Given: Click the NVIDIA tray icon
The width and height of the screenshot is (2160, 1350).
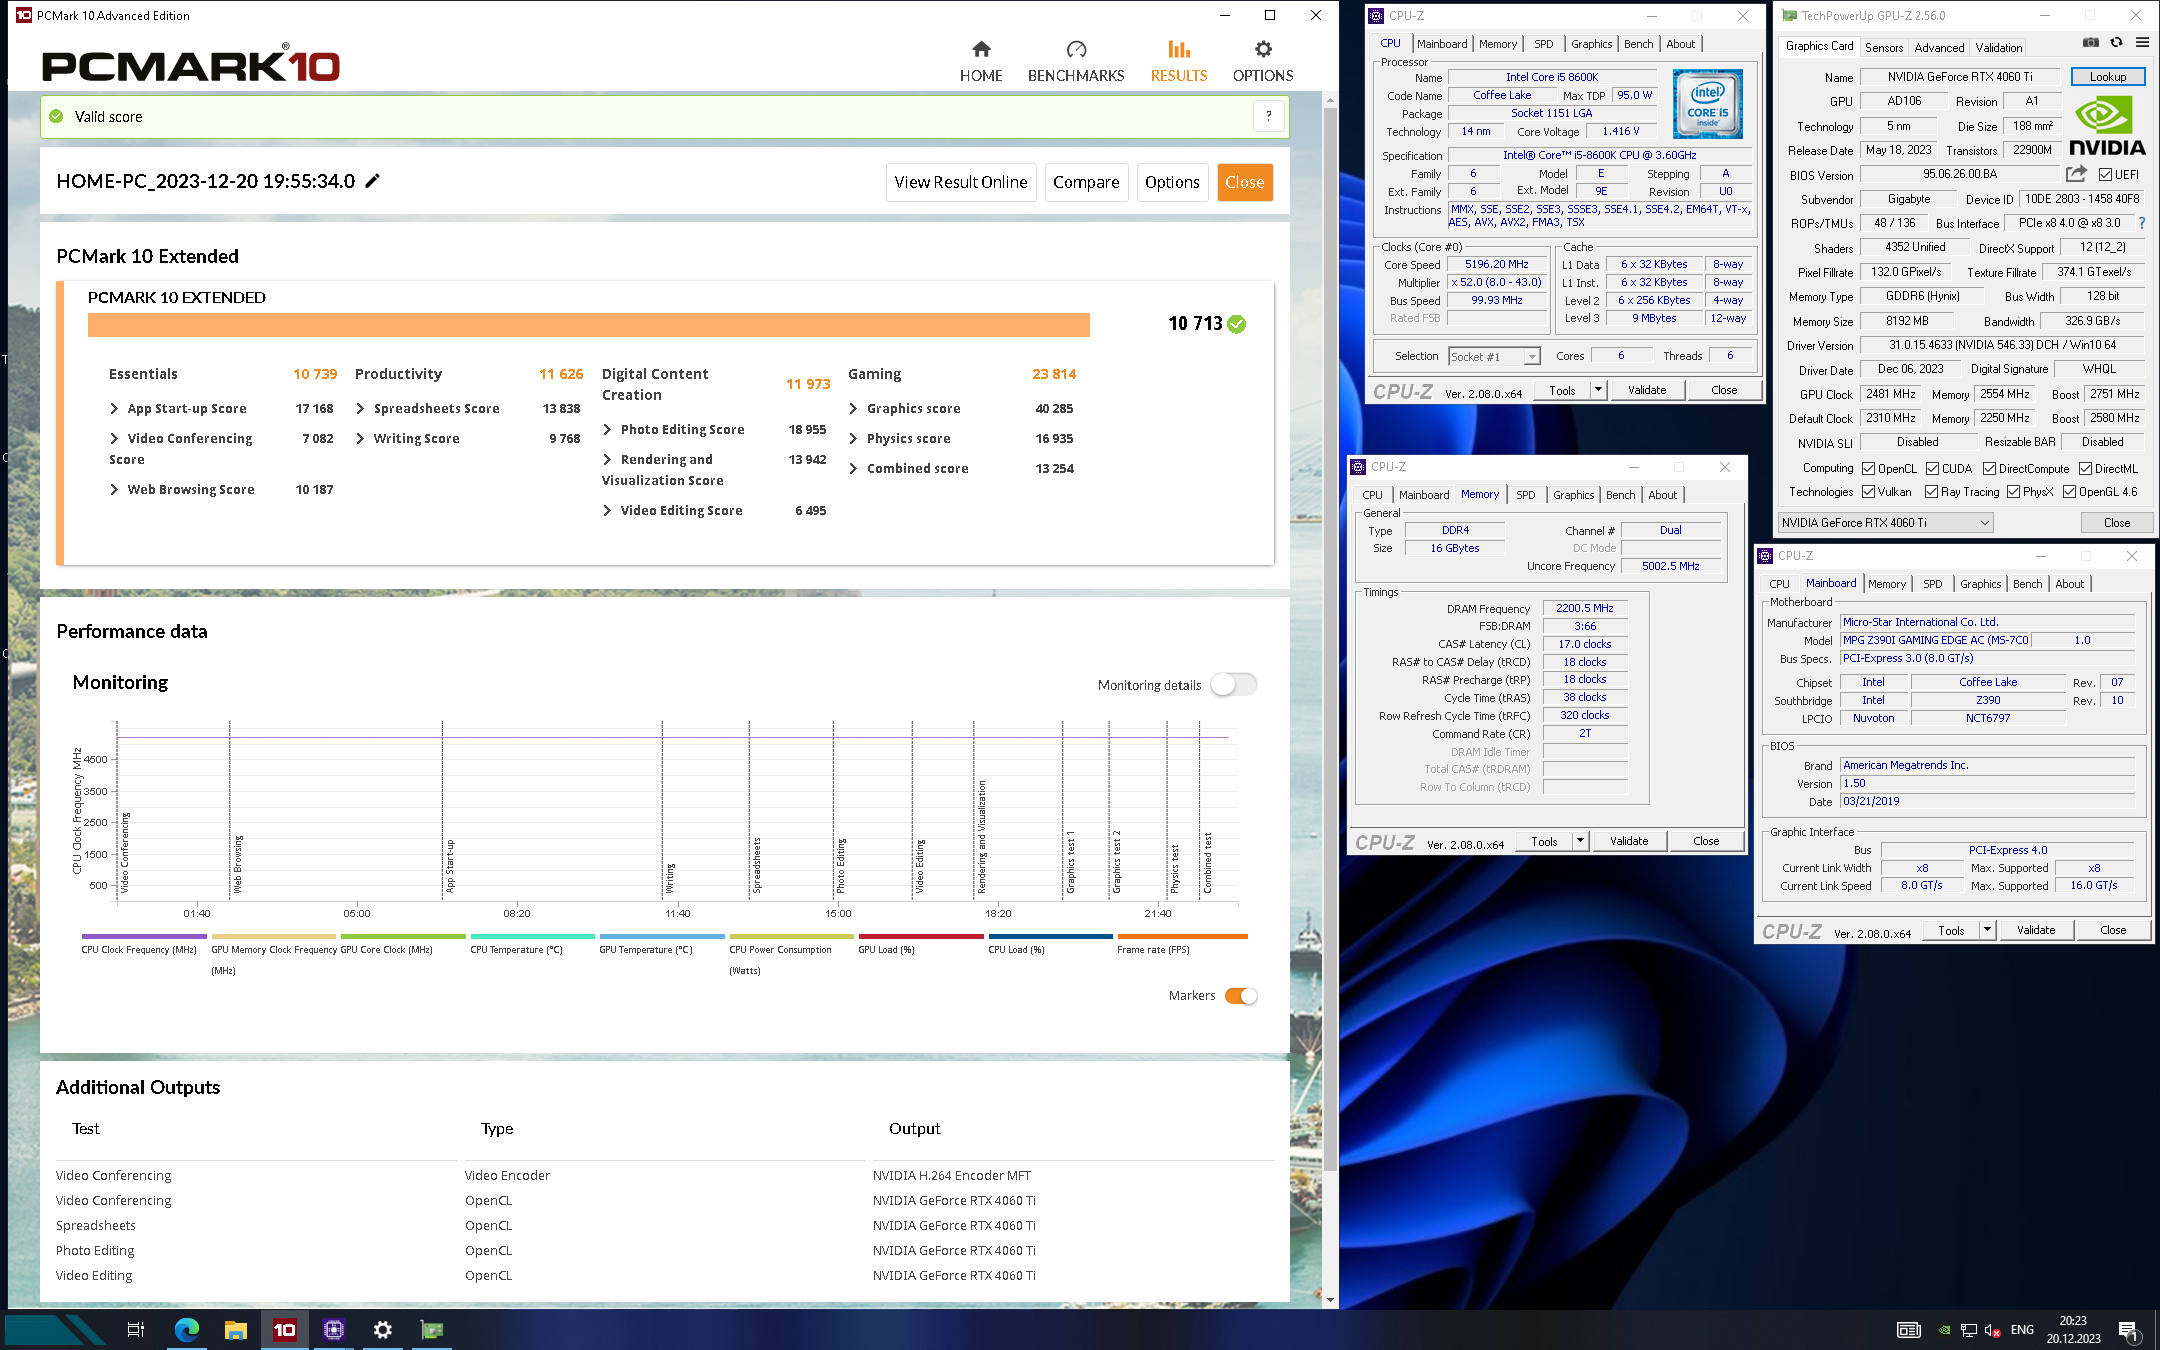Looking at the screenshot, I should [x=1944, y=1330].
